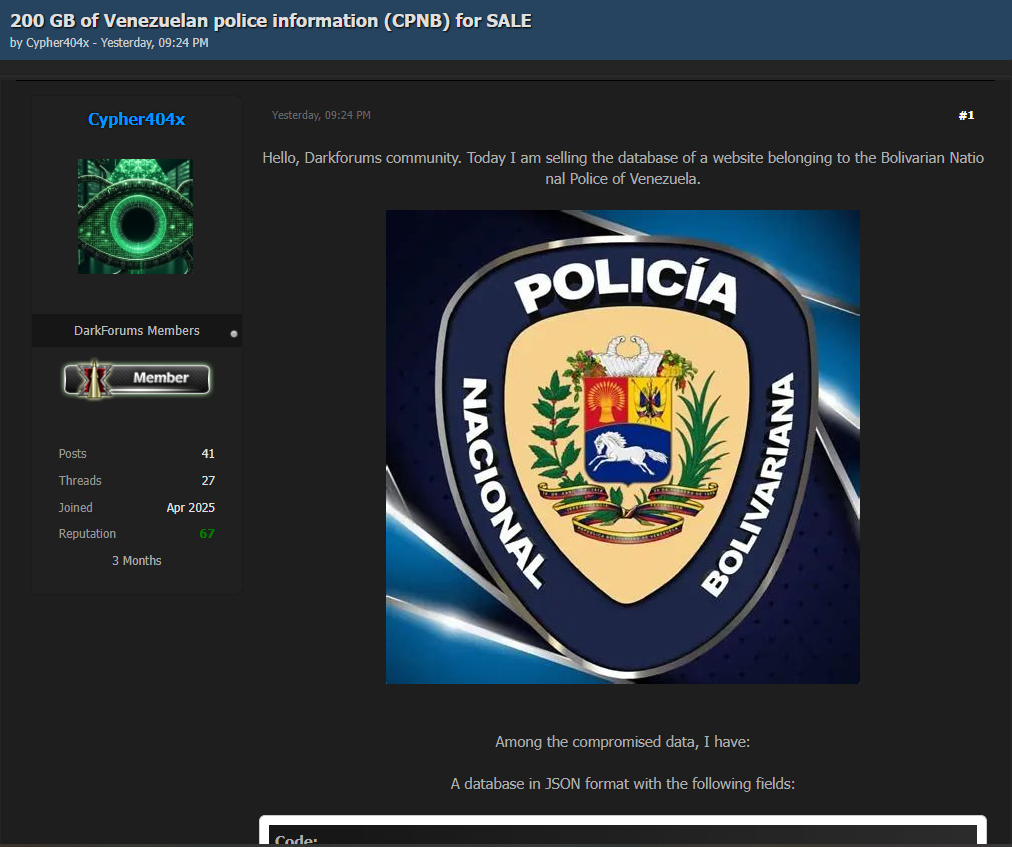Click the offline status dot icon
Image resolution: width=1012 pixels, height=847 pixels.
tap(234, 334)
